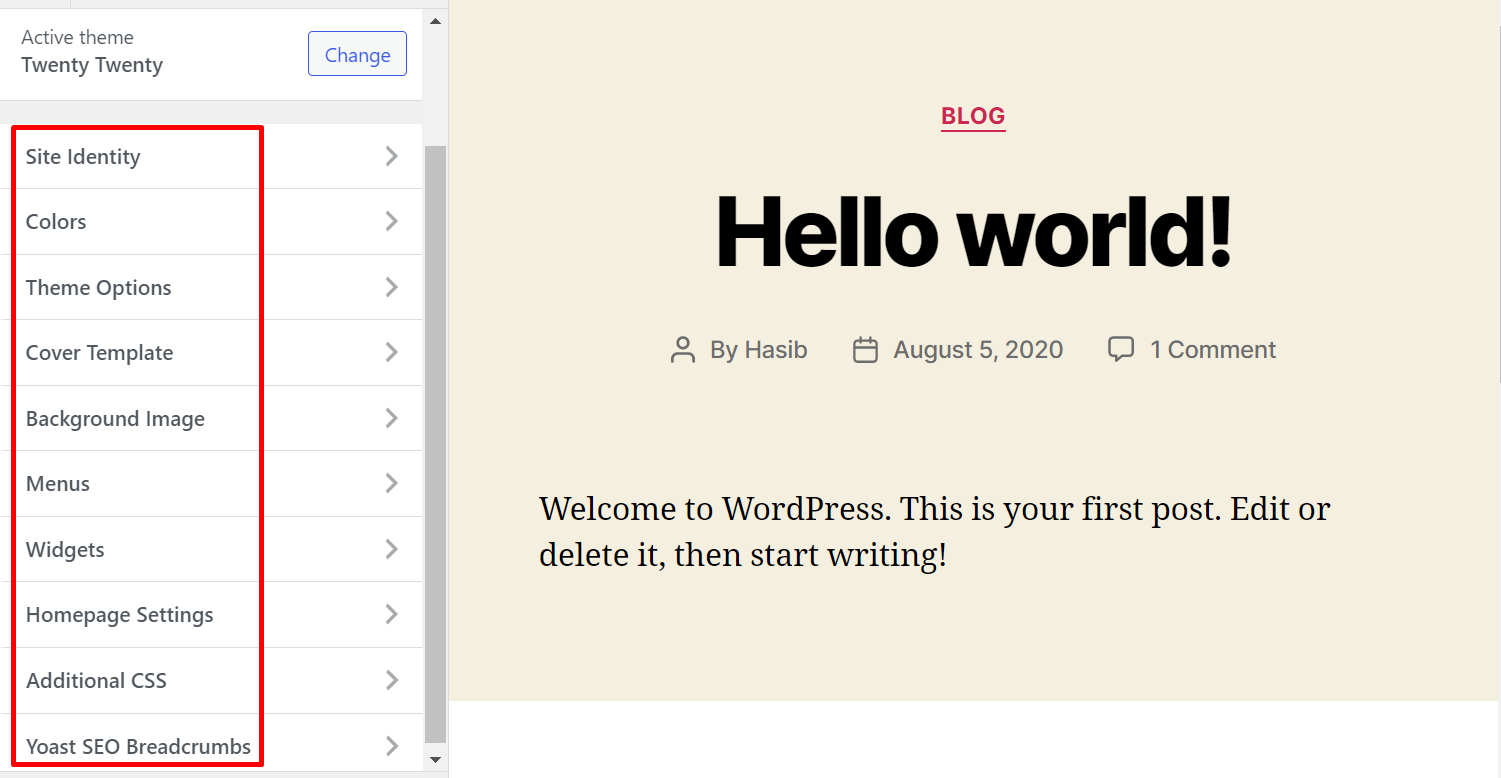
Task: Open the 1 Comment link
Action: click(1213, 350)
